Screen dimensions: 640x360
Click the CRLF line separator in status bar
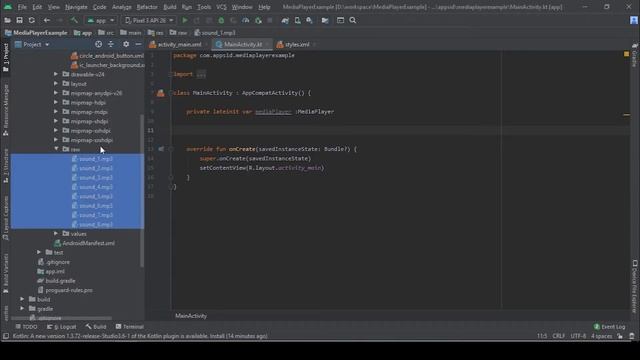click(558, 336)
